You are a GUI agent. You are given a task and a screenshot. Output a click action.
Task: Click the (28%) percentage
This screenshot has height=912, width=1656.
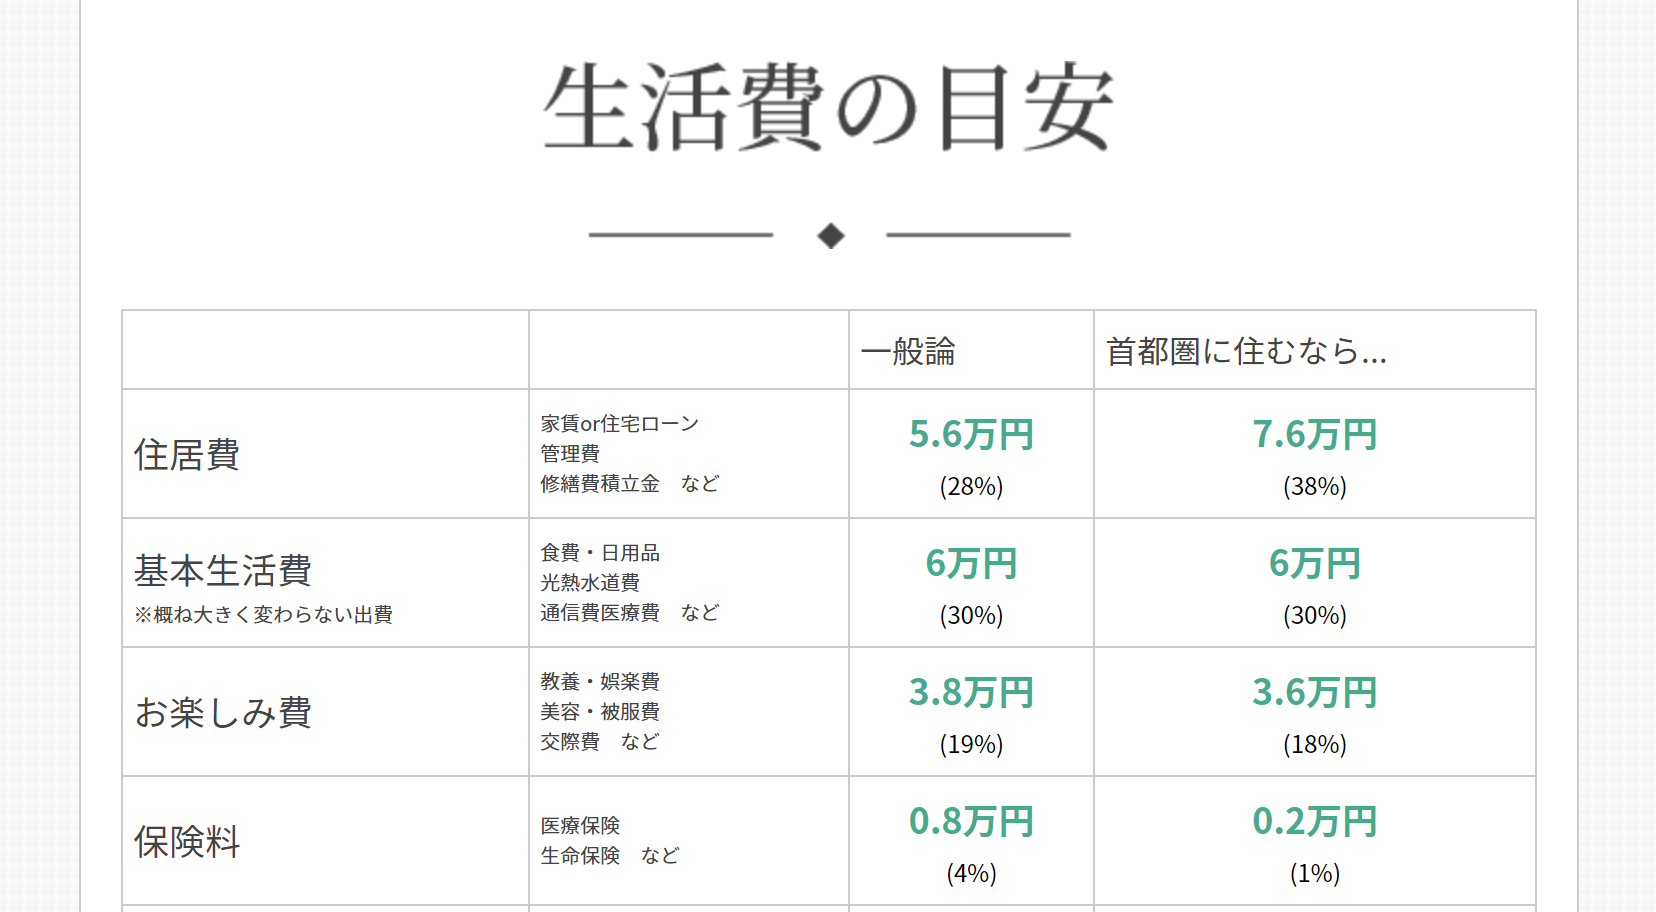coord(971,486)
